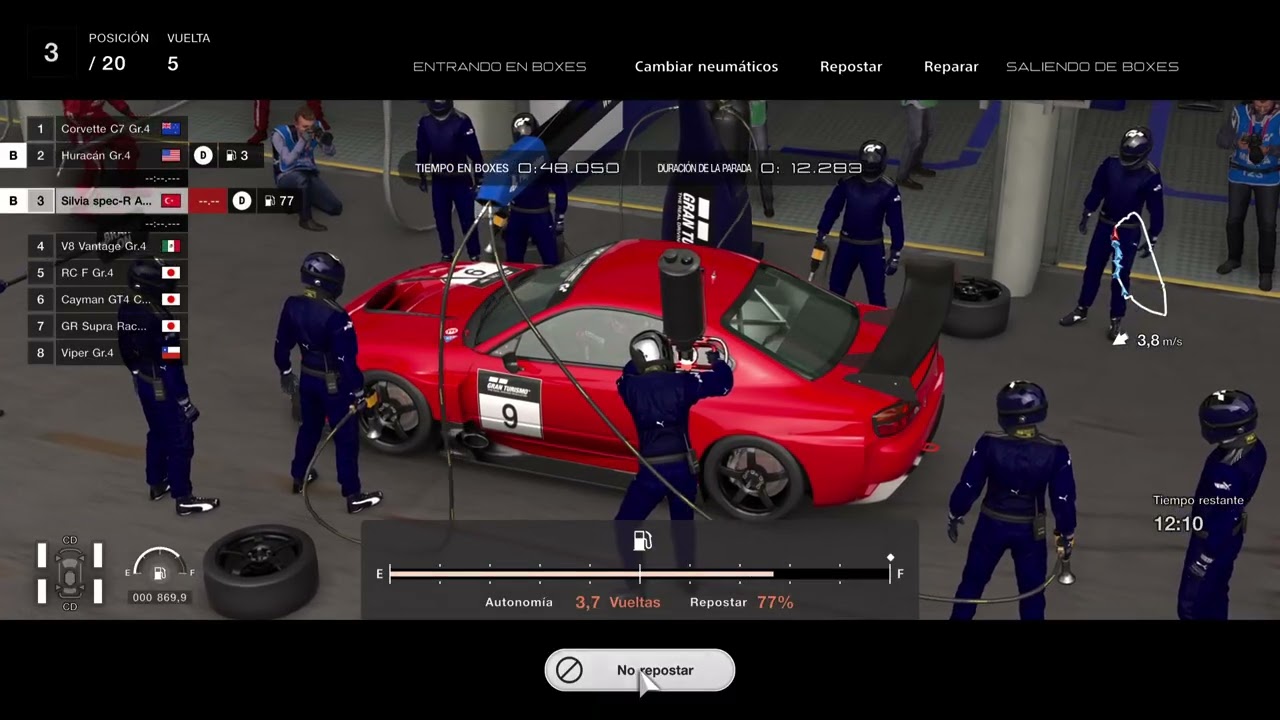
Task: Click the circuit track map
Action: 1138,264
